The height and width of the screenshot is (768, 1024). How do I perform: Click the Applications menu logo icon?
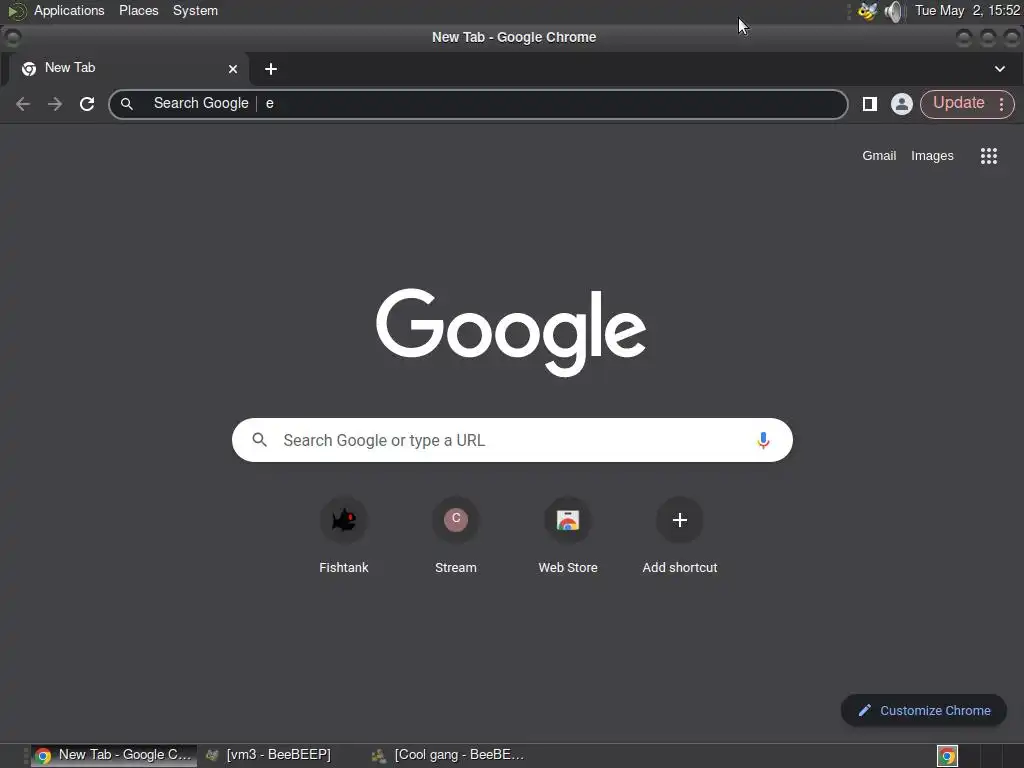pos(17,11)
